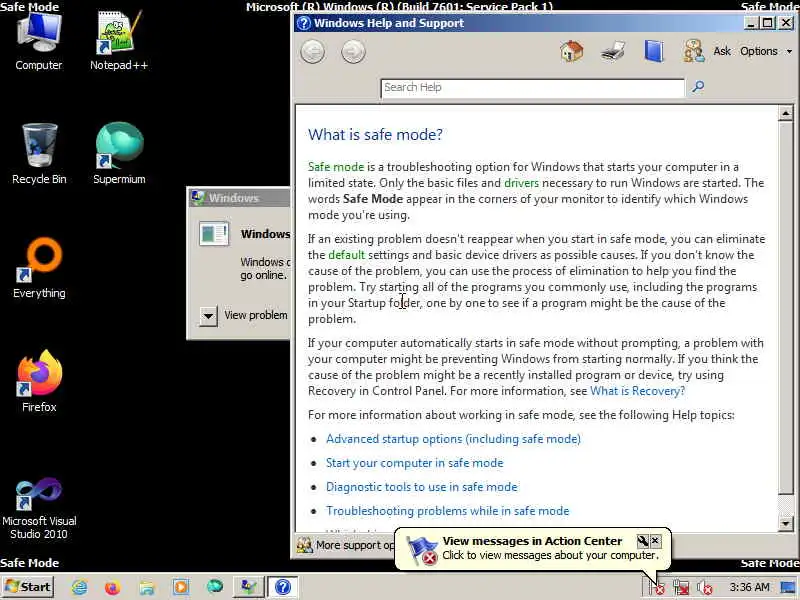Open the Options dropdown menu
Viewport: 800px width, 600px height.
click(x=766, y=51)
